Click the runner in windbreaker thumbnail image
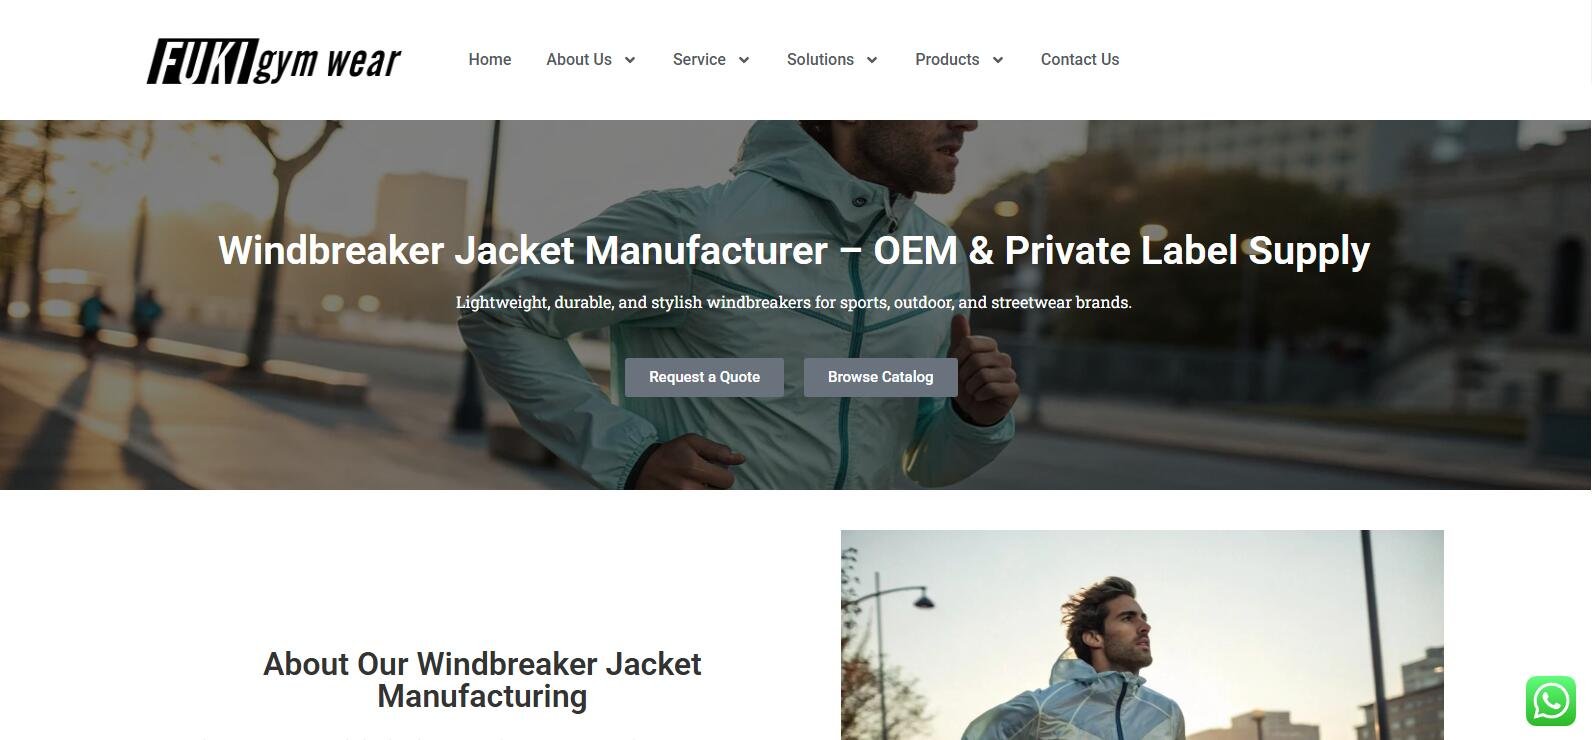Image resolution: width=1592 pixels, height=740 pixels. 1142,635
